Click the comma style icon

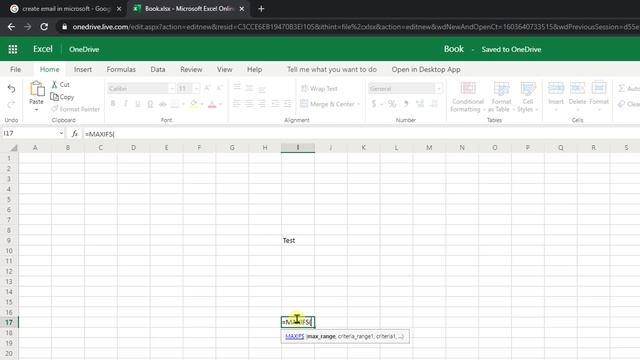tap(406, 104)
